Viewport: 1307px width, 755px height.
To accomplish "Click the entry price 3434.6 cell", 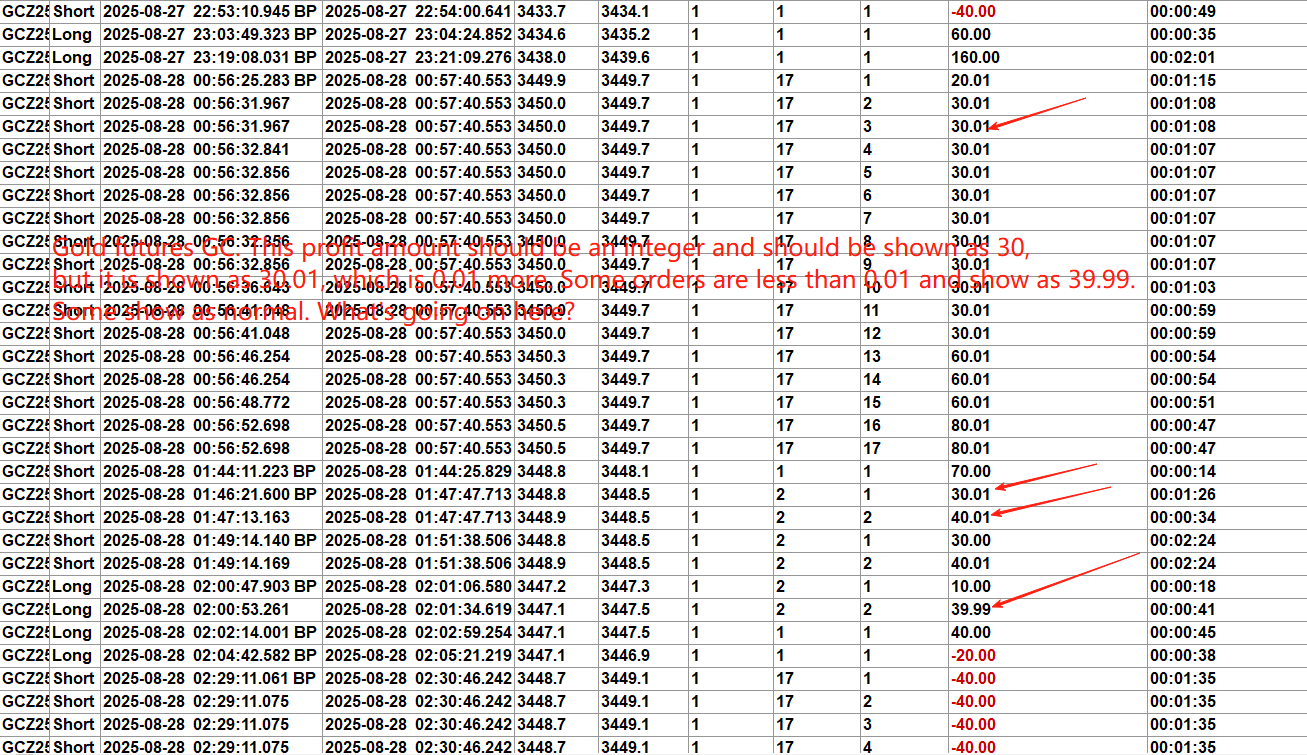I will [x=556, y=34].
